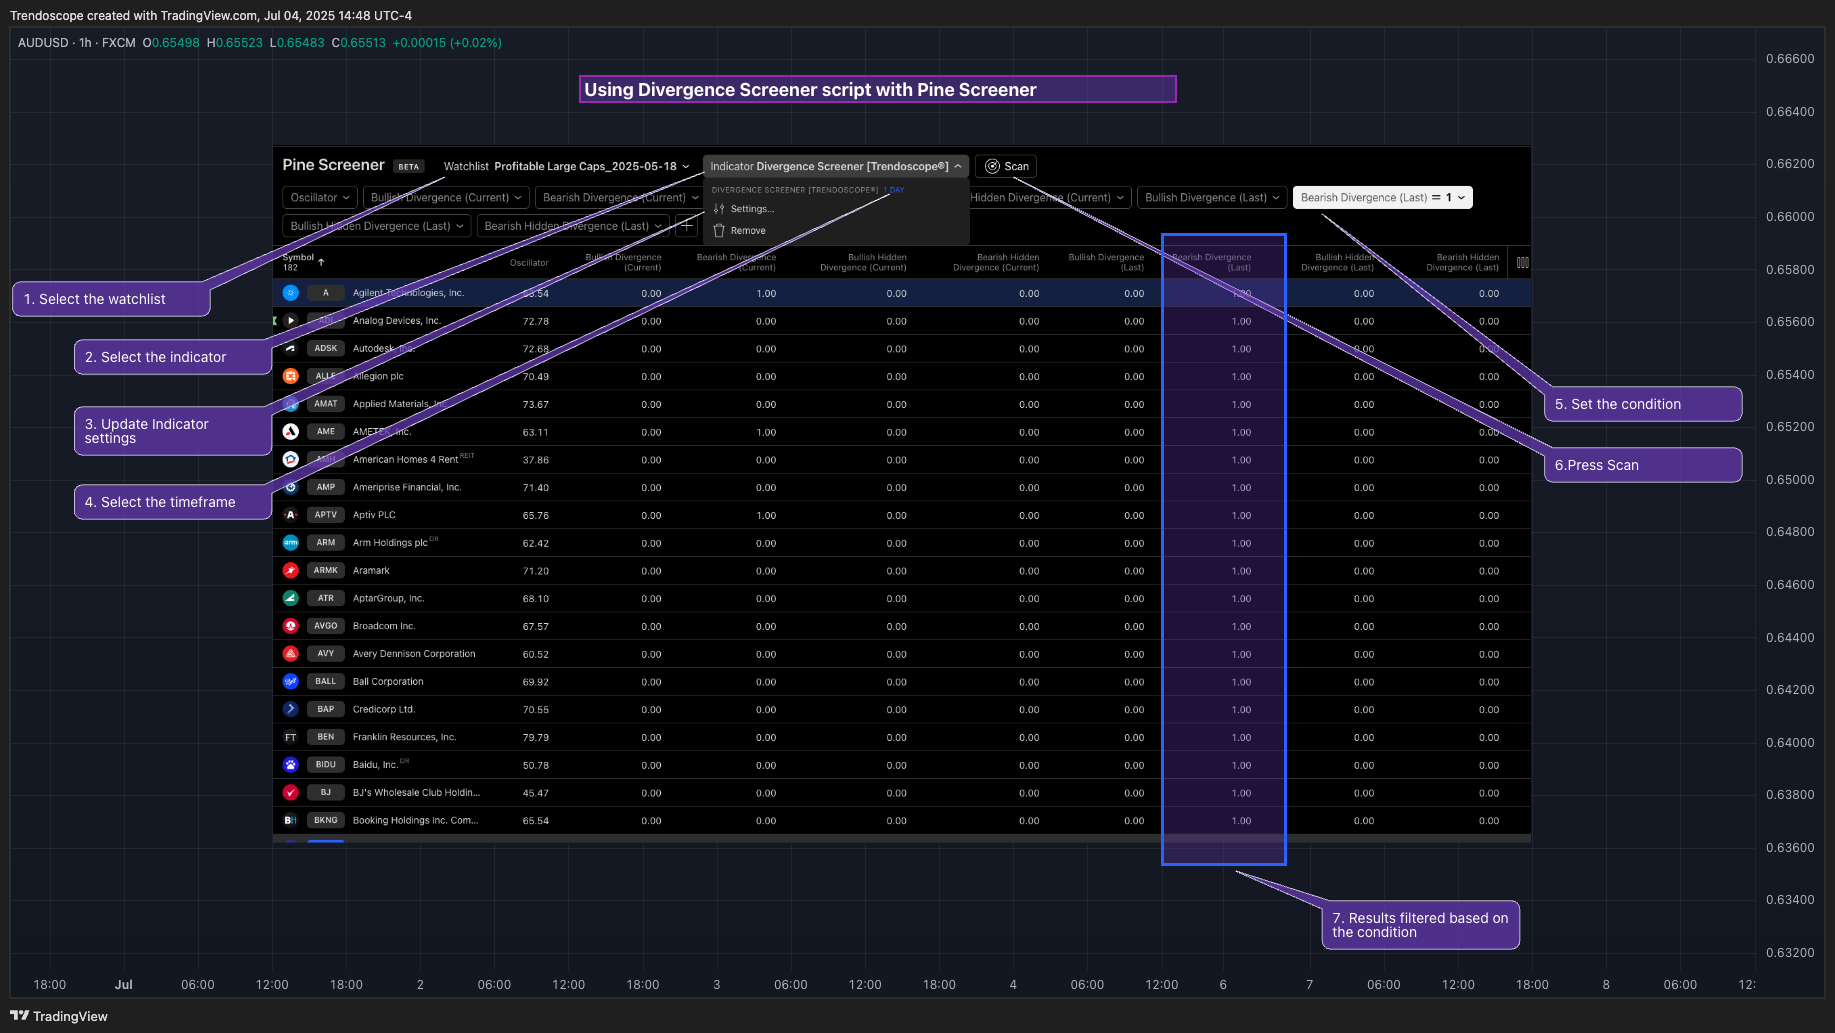Click the Autodesk company logo
The width and height of the screenshot is (1835, 1033).
[290, 349]
